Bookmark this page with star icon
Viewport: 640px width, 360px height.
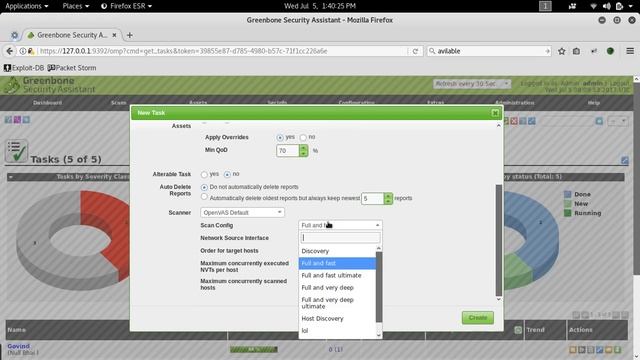click(x=562, y=51)
